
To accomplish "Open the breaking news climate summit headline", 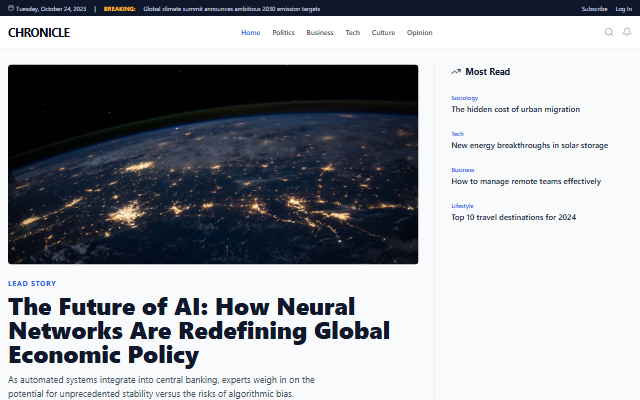I will (x=231, y=9).
